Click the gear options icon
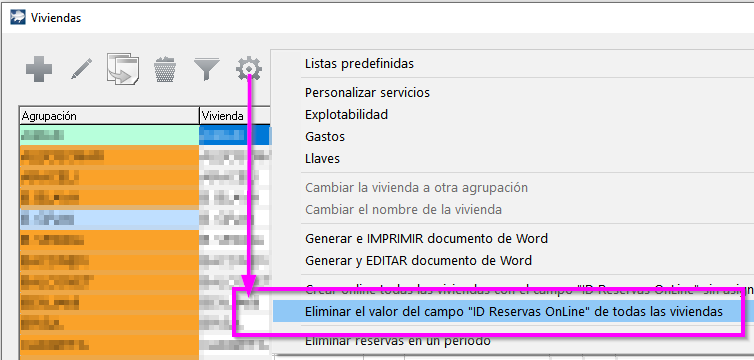The height and width of the screenshot is (360, 754). [249, 69]
